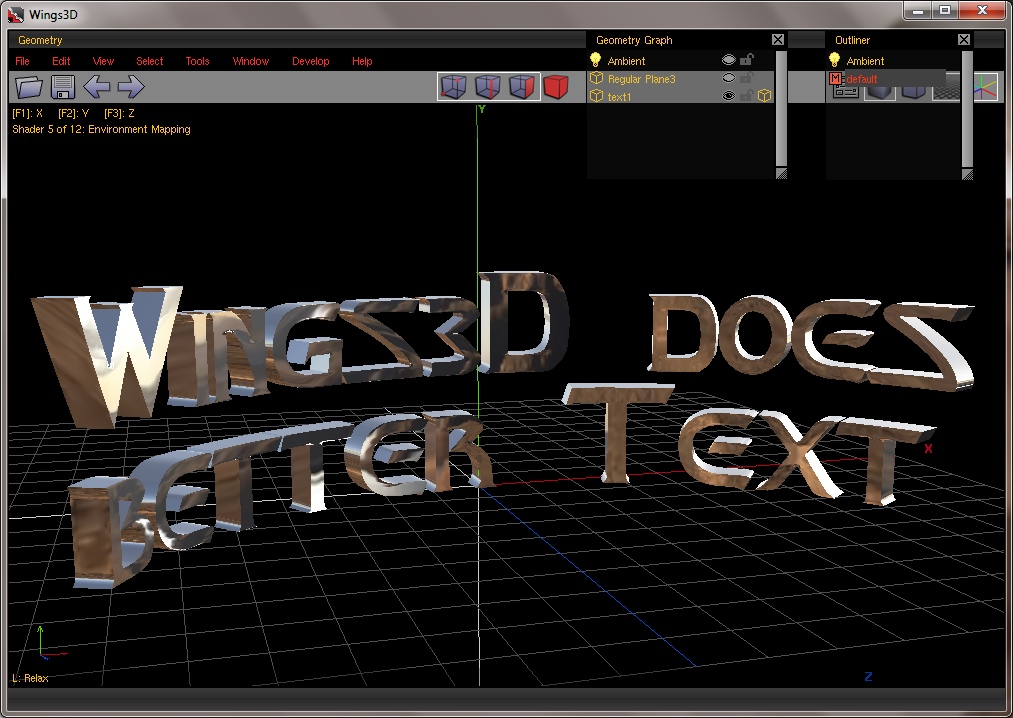
Task: Select Ambient entry in the Outliner
Action: click(x=893, y=60)
